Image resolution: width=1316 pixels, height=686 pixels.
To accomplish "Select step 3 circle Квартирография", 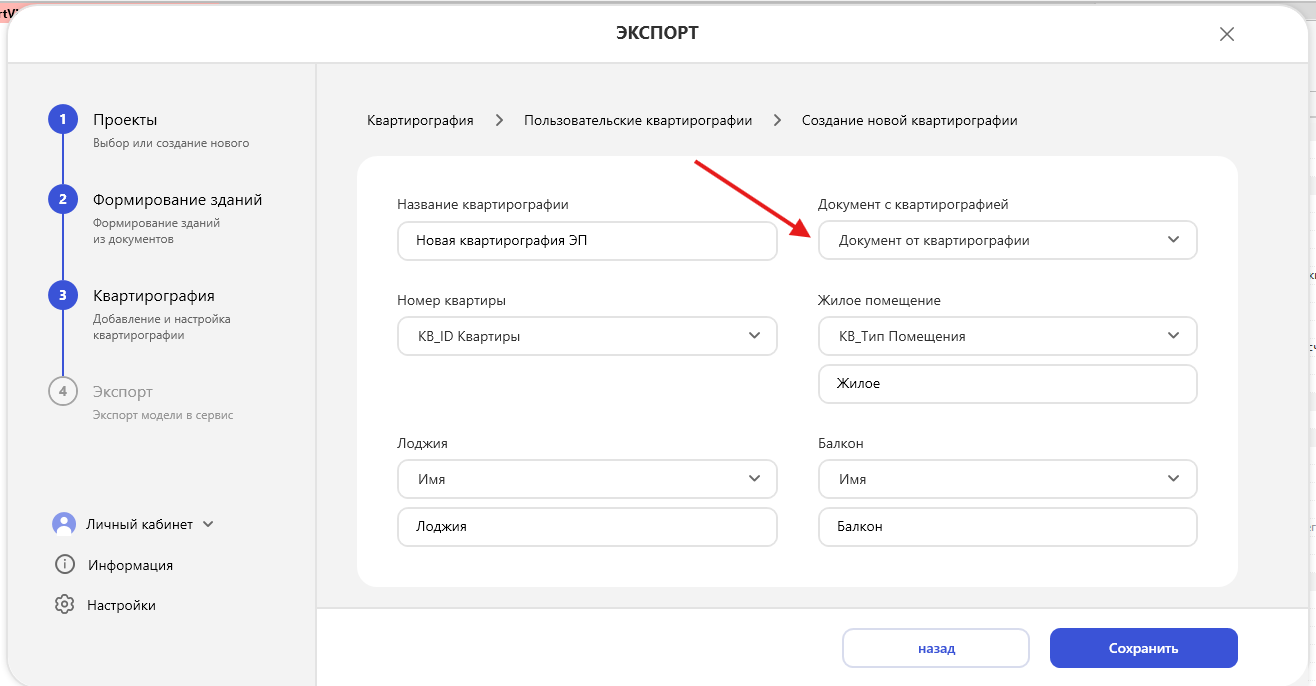I will point(62,295).
